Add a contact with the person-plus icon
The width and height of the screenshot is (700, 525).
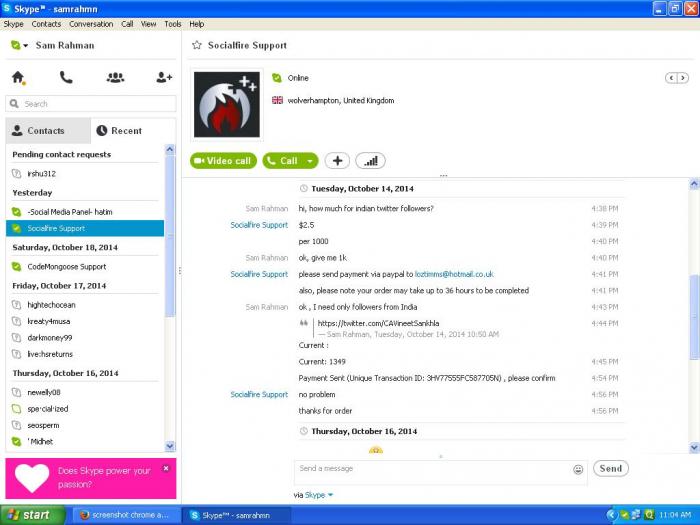point(164,78)
